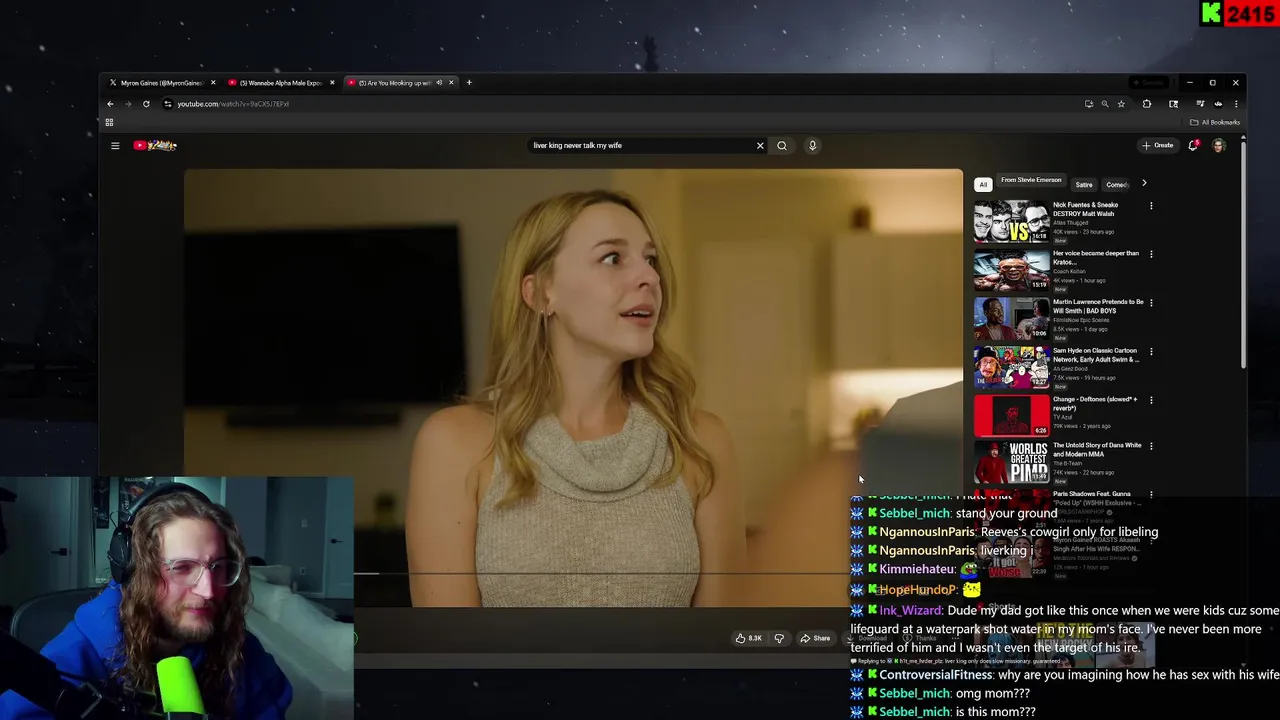Viewport: 1280px width, 720px height.
Task: Select the From Stevie Emerson chip
Action: click(x=1031, y=181)
